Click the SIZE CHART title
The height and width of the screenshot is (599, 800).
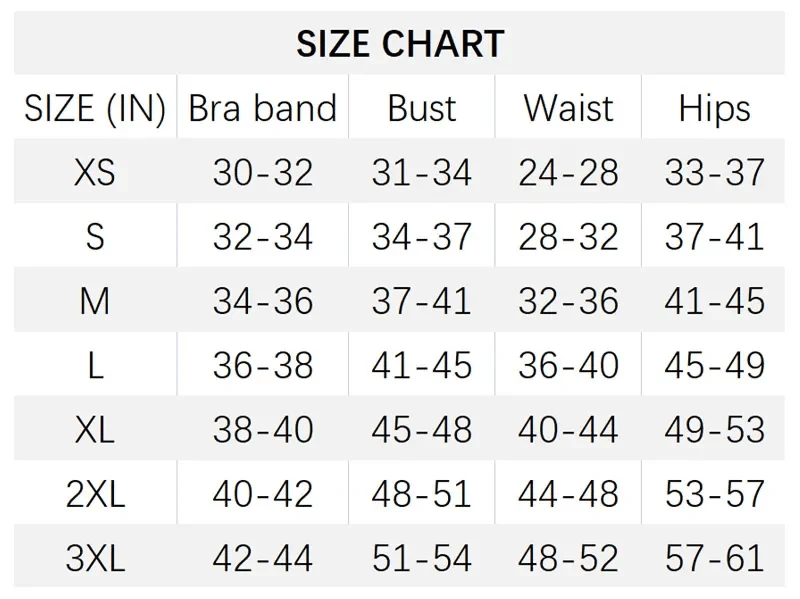tap(400, 44)
